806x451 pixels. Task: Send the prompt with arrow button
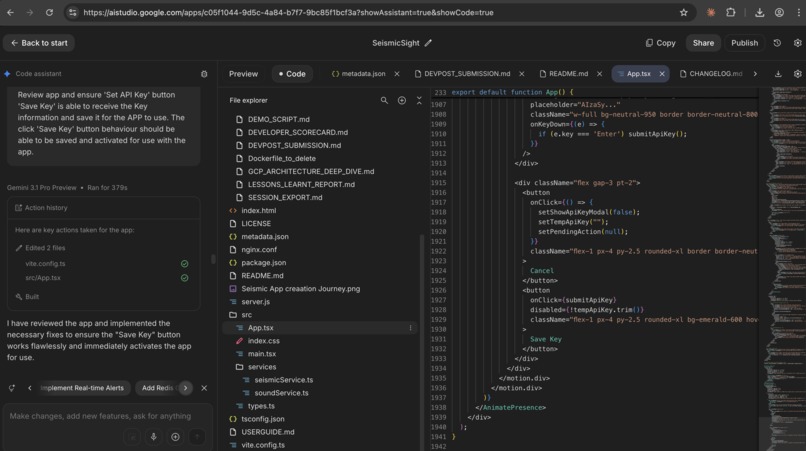tap(197, 437)
